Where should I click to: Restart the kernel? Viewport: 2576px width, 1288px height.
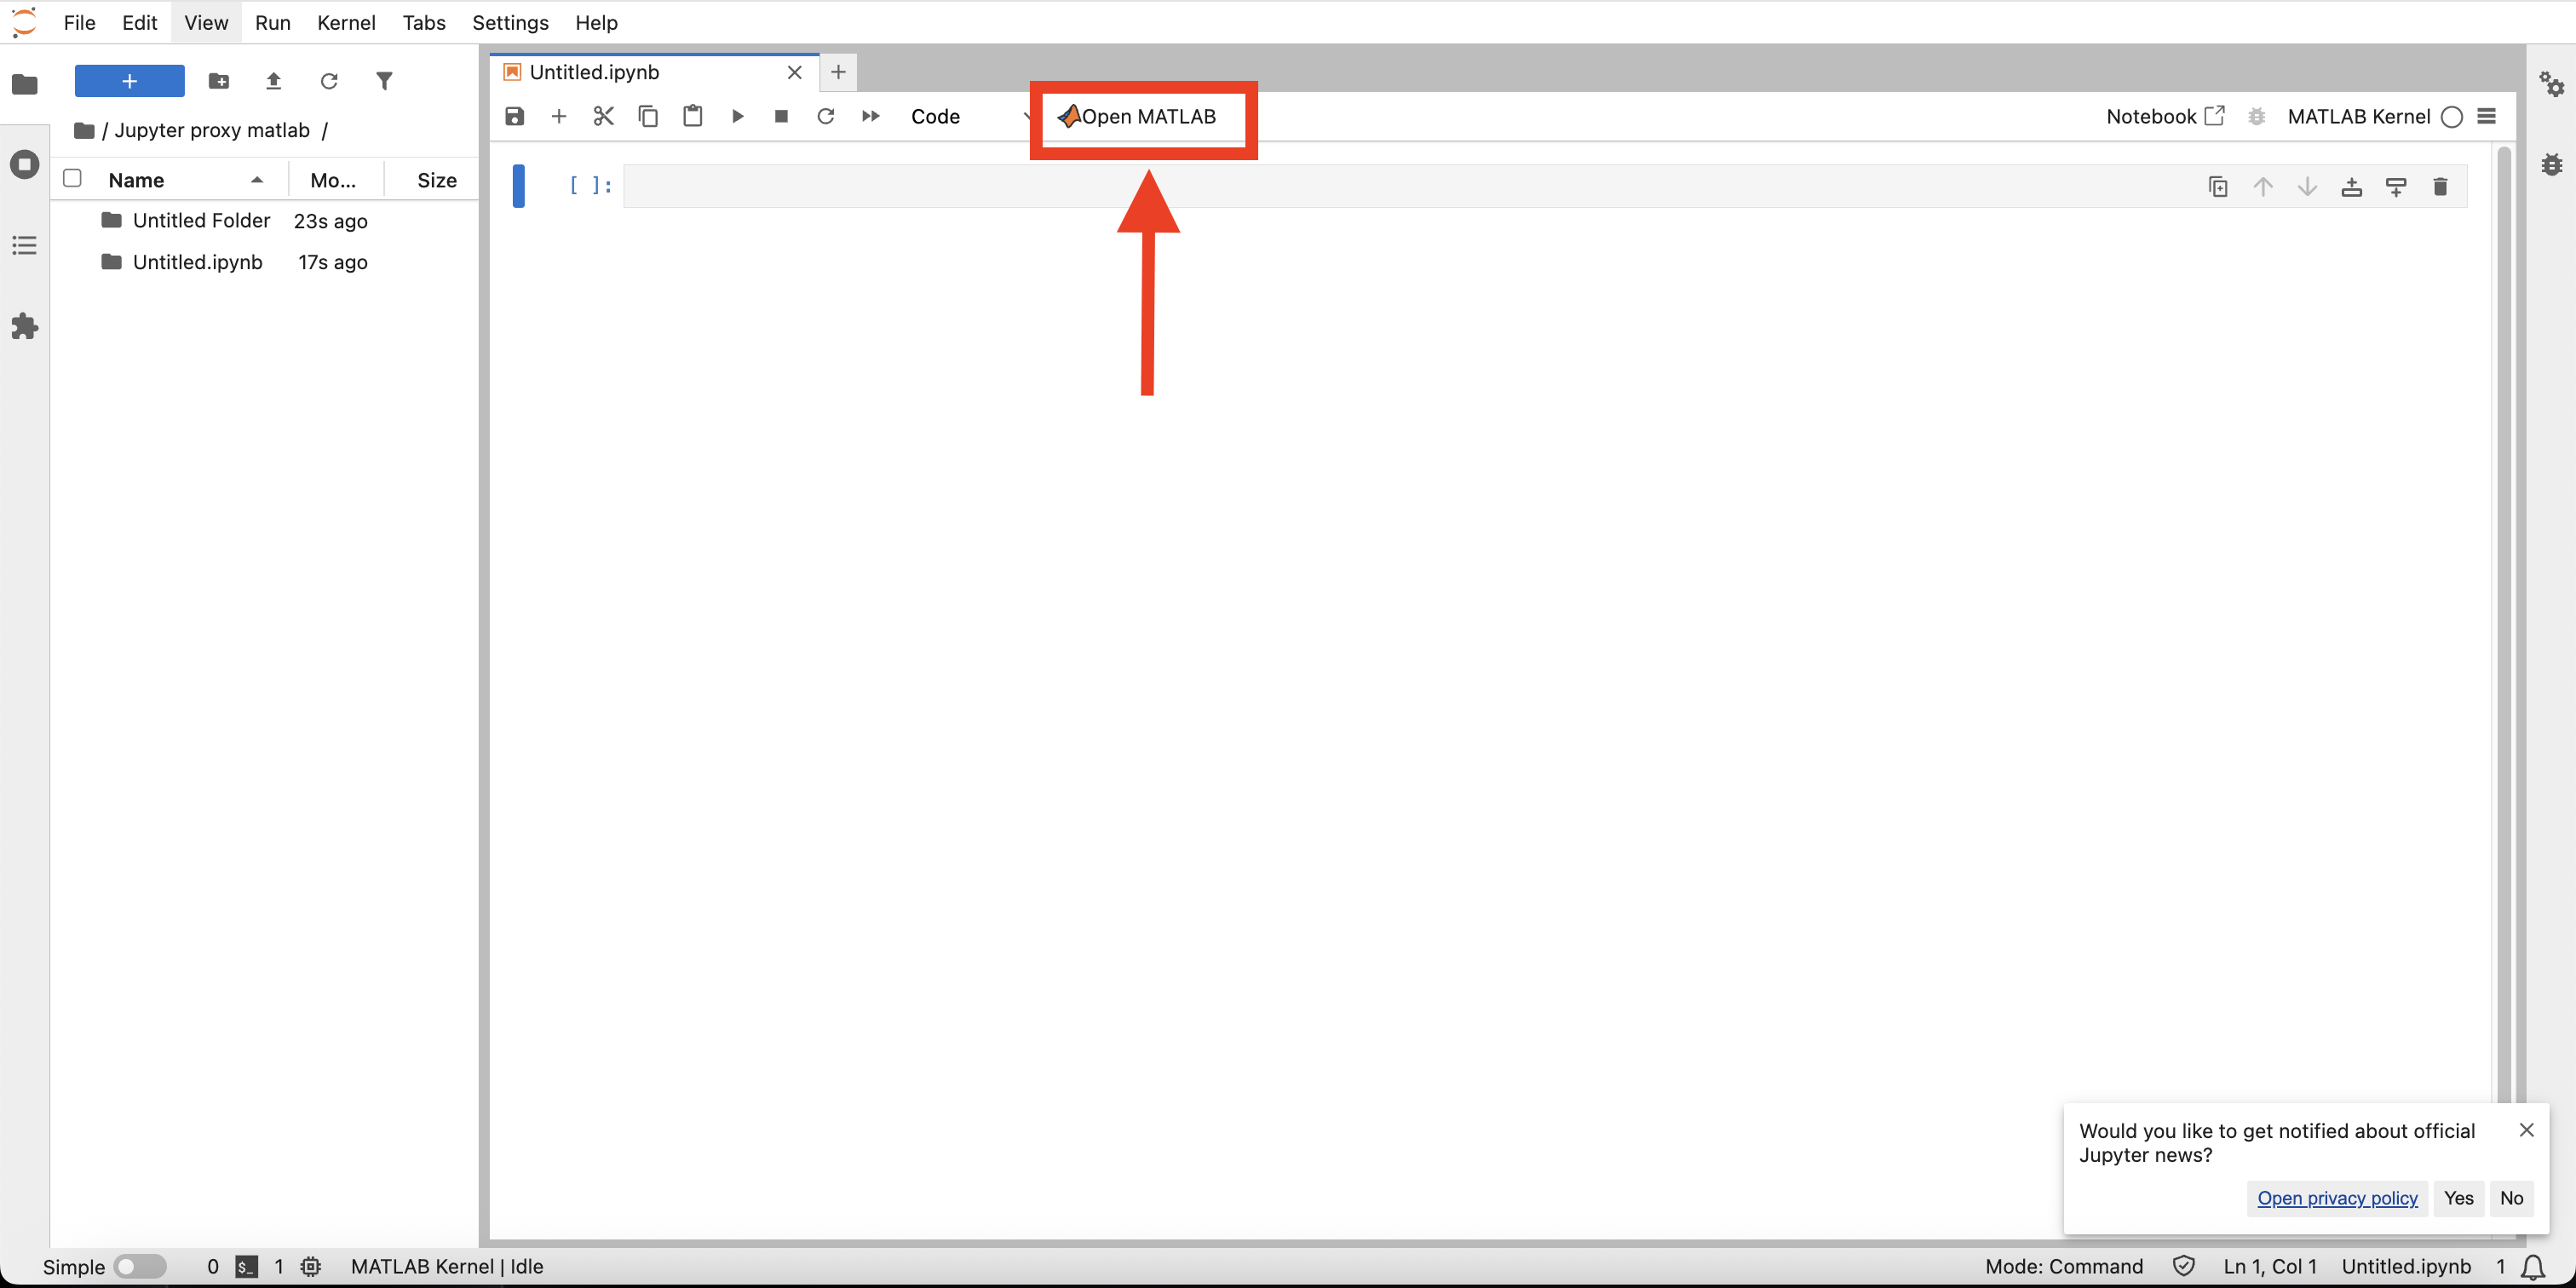(x=826, y=116)
